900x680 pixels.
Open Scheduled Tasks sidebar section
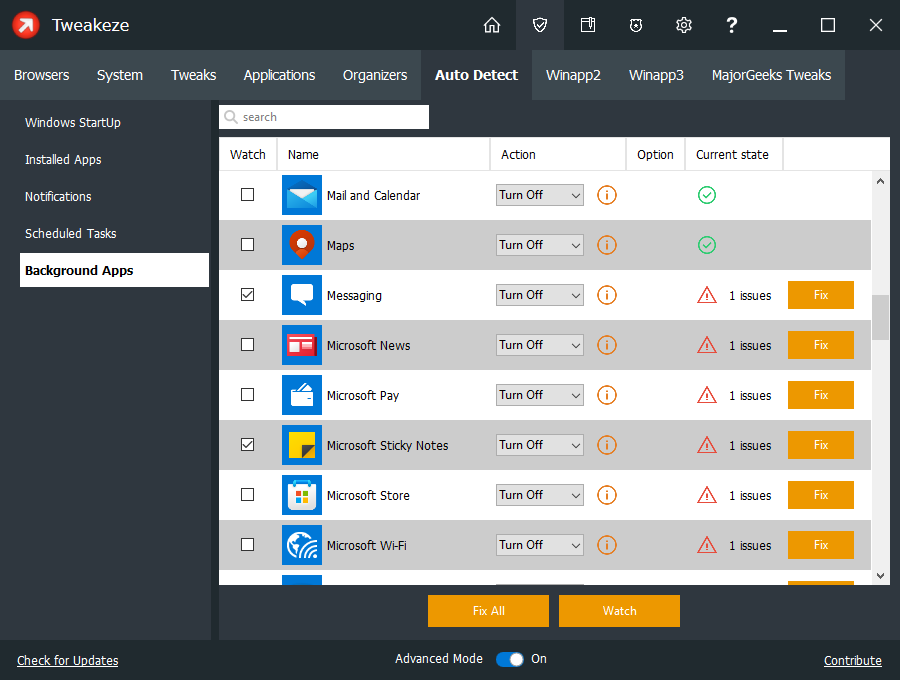[114, 234]
